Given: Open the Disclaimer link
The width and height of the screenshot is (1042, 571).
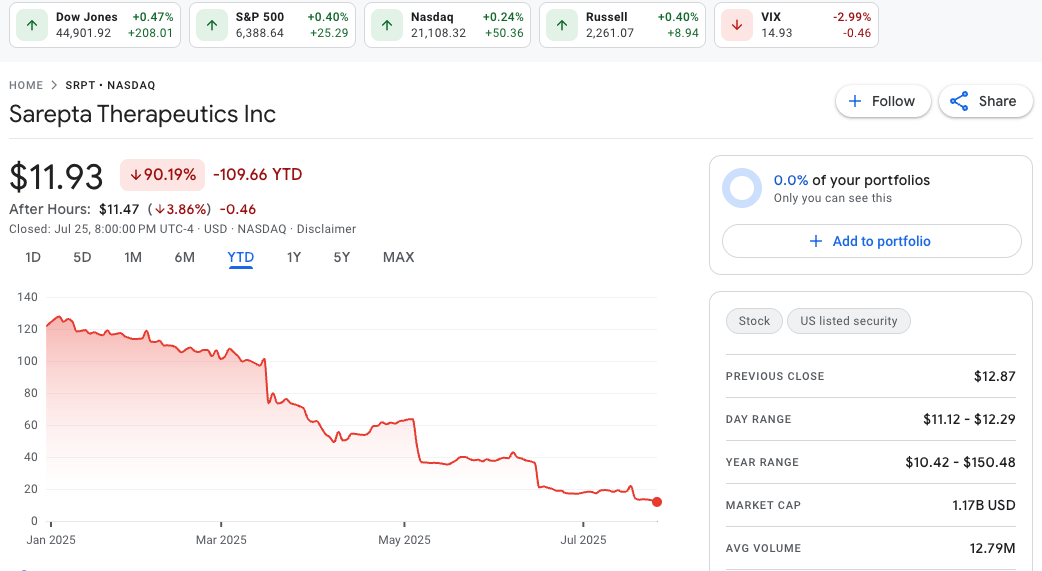Looking at the screenshot, I should click(x=326, y=229).
